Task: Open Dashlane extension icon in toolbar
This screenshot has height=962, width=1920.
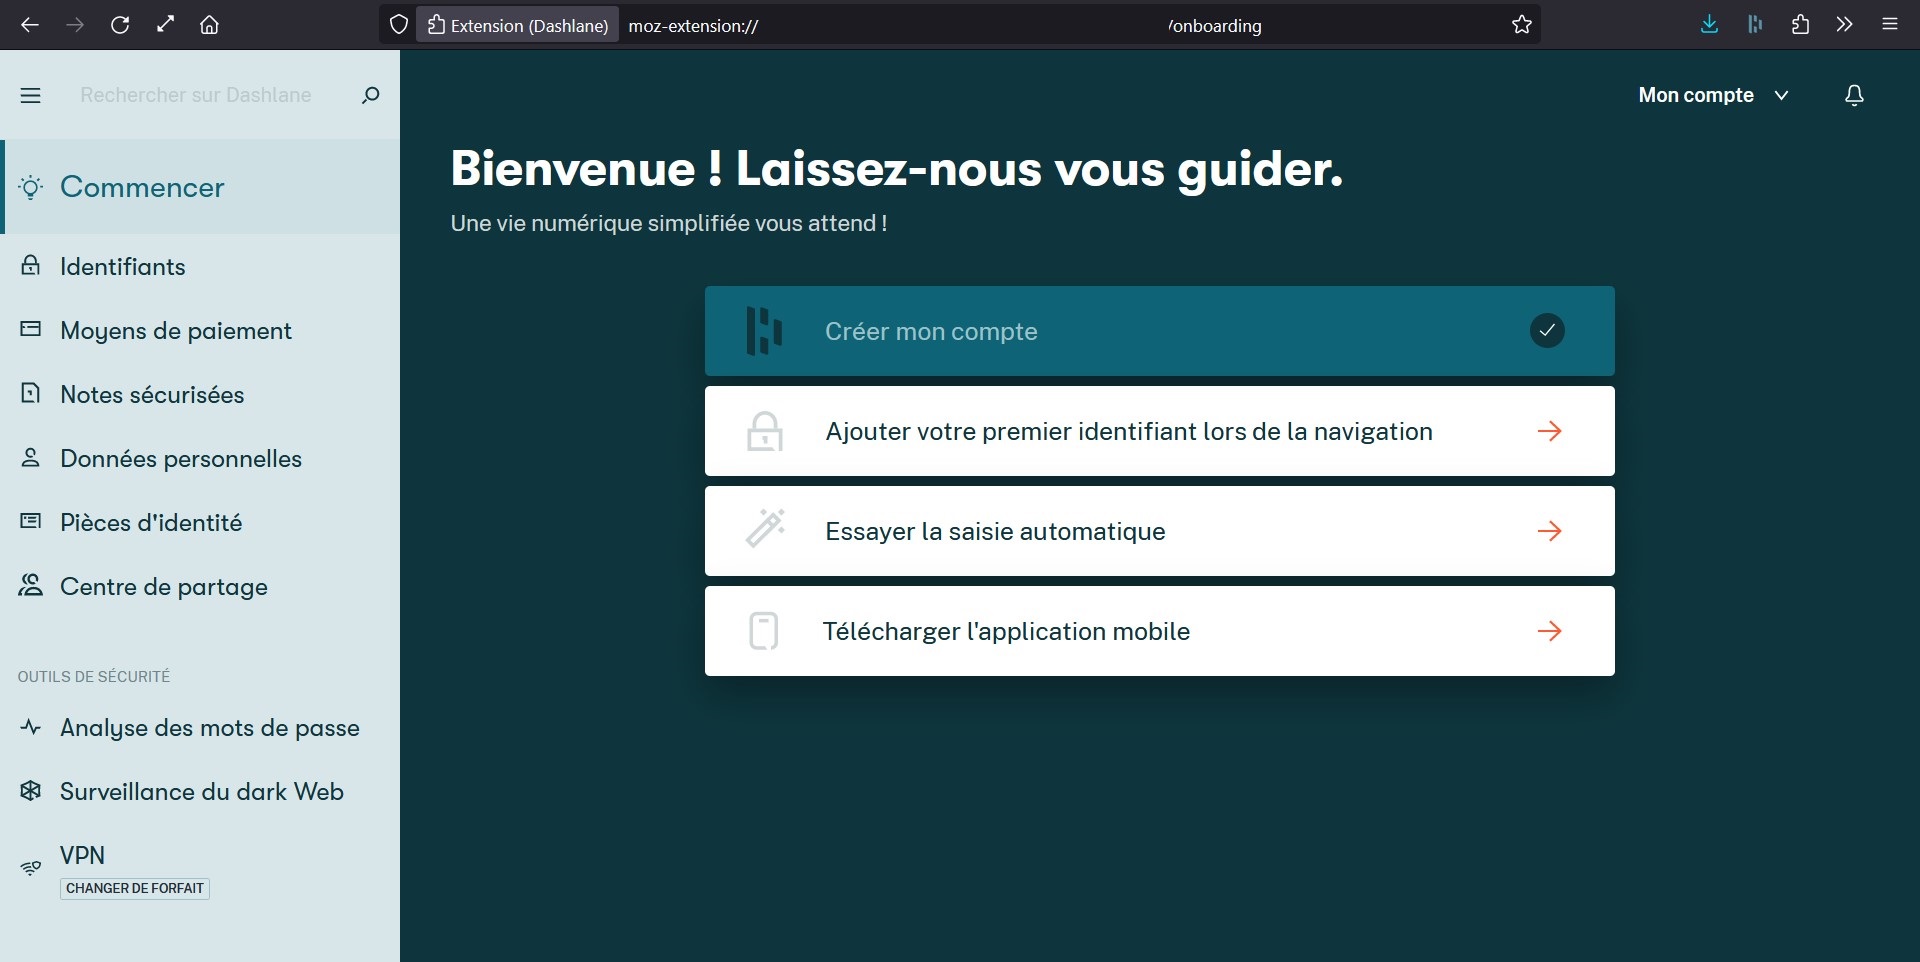Action: point(1755,25)
